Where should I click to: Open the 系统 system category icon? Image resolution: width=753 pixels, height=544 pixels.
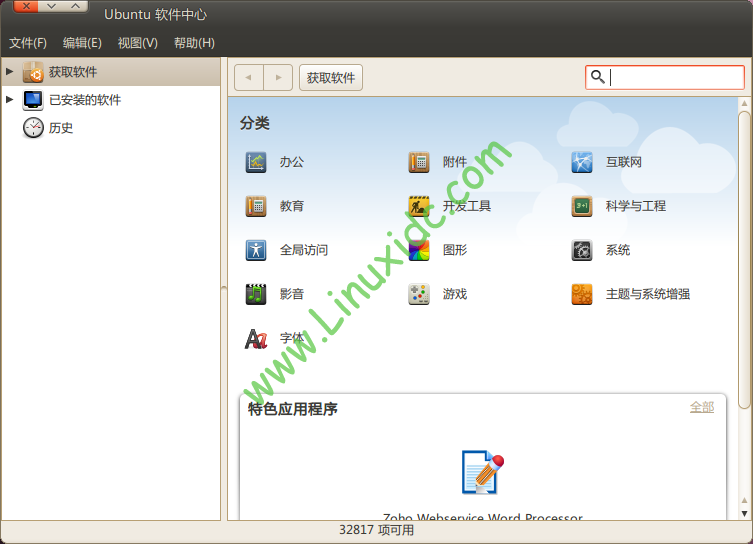(582, 250)
